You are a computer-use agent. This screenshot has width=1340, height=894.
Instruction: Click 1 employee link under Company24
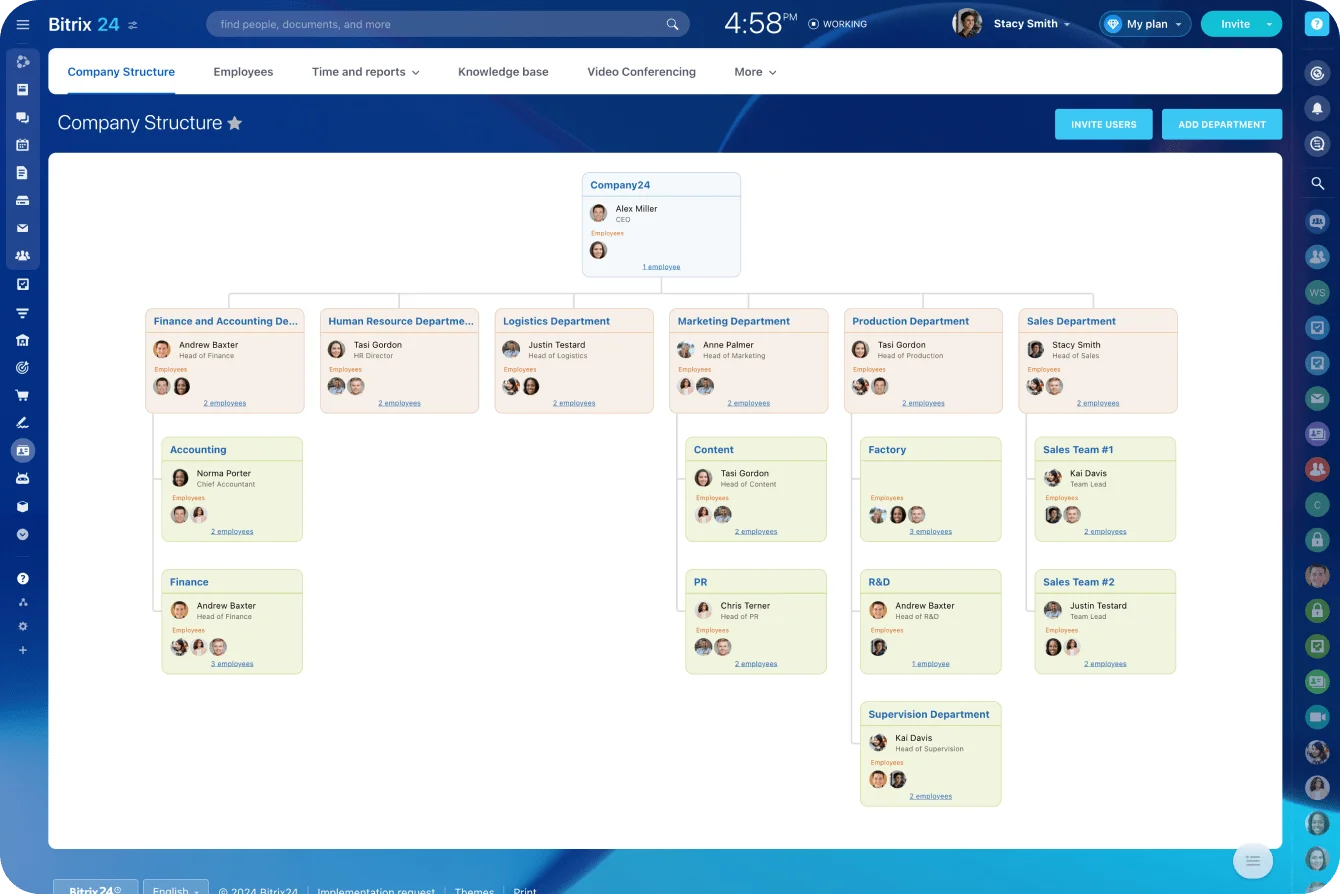click(661, 267)
